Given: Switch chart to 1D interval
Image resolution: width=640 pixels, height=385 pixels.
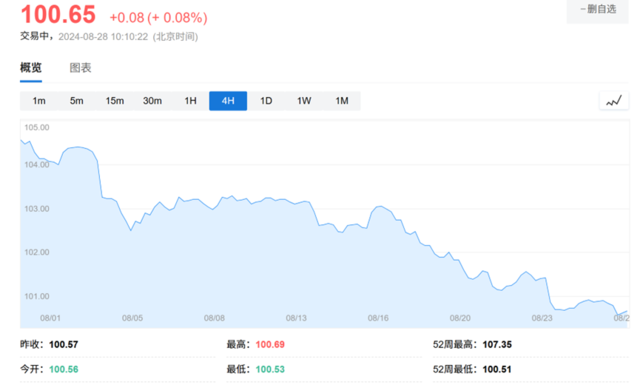Looking at the screenshot, I should point(266,101).
